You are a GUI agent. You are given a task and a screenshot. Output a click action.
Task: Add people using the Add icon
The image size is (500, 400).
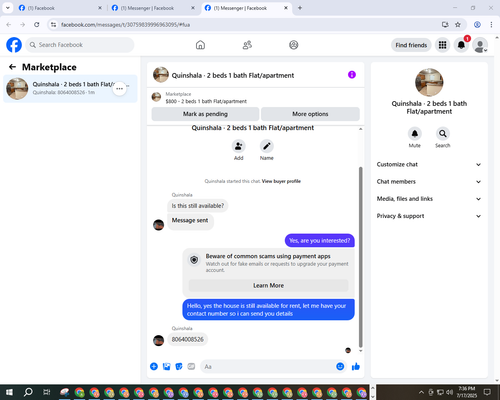point(239,146)
